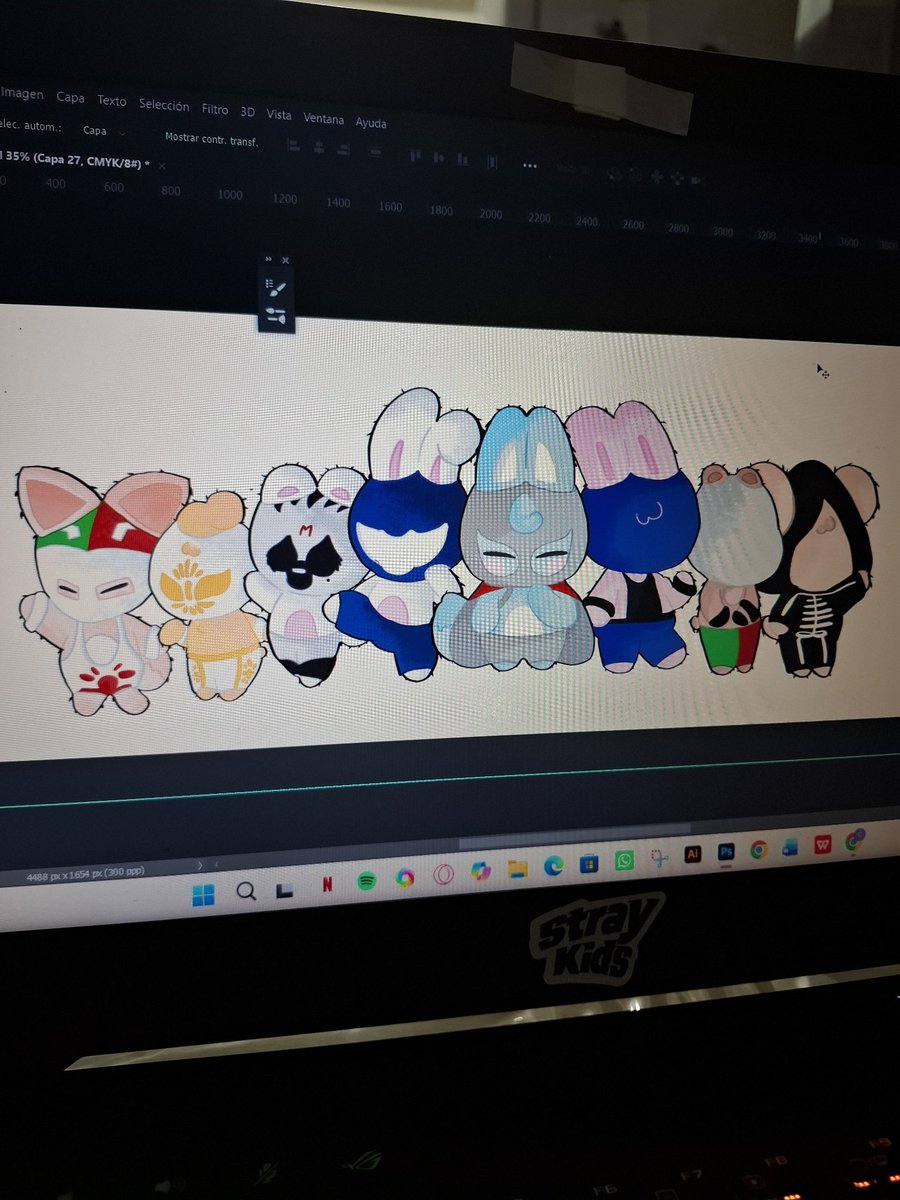Open WPS Office from the taskbar
Viewport: 900px width, 1200px height.
822,844
